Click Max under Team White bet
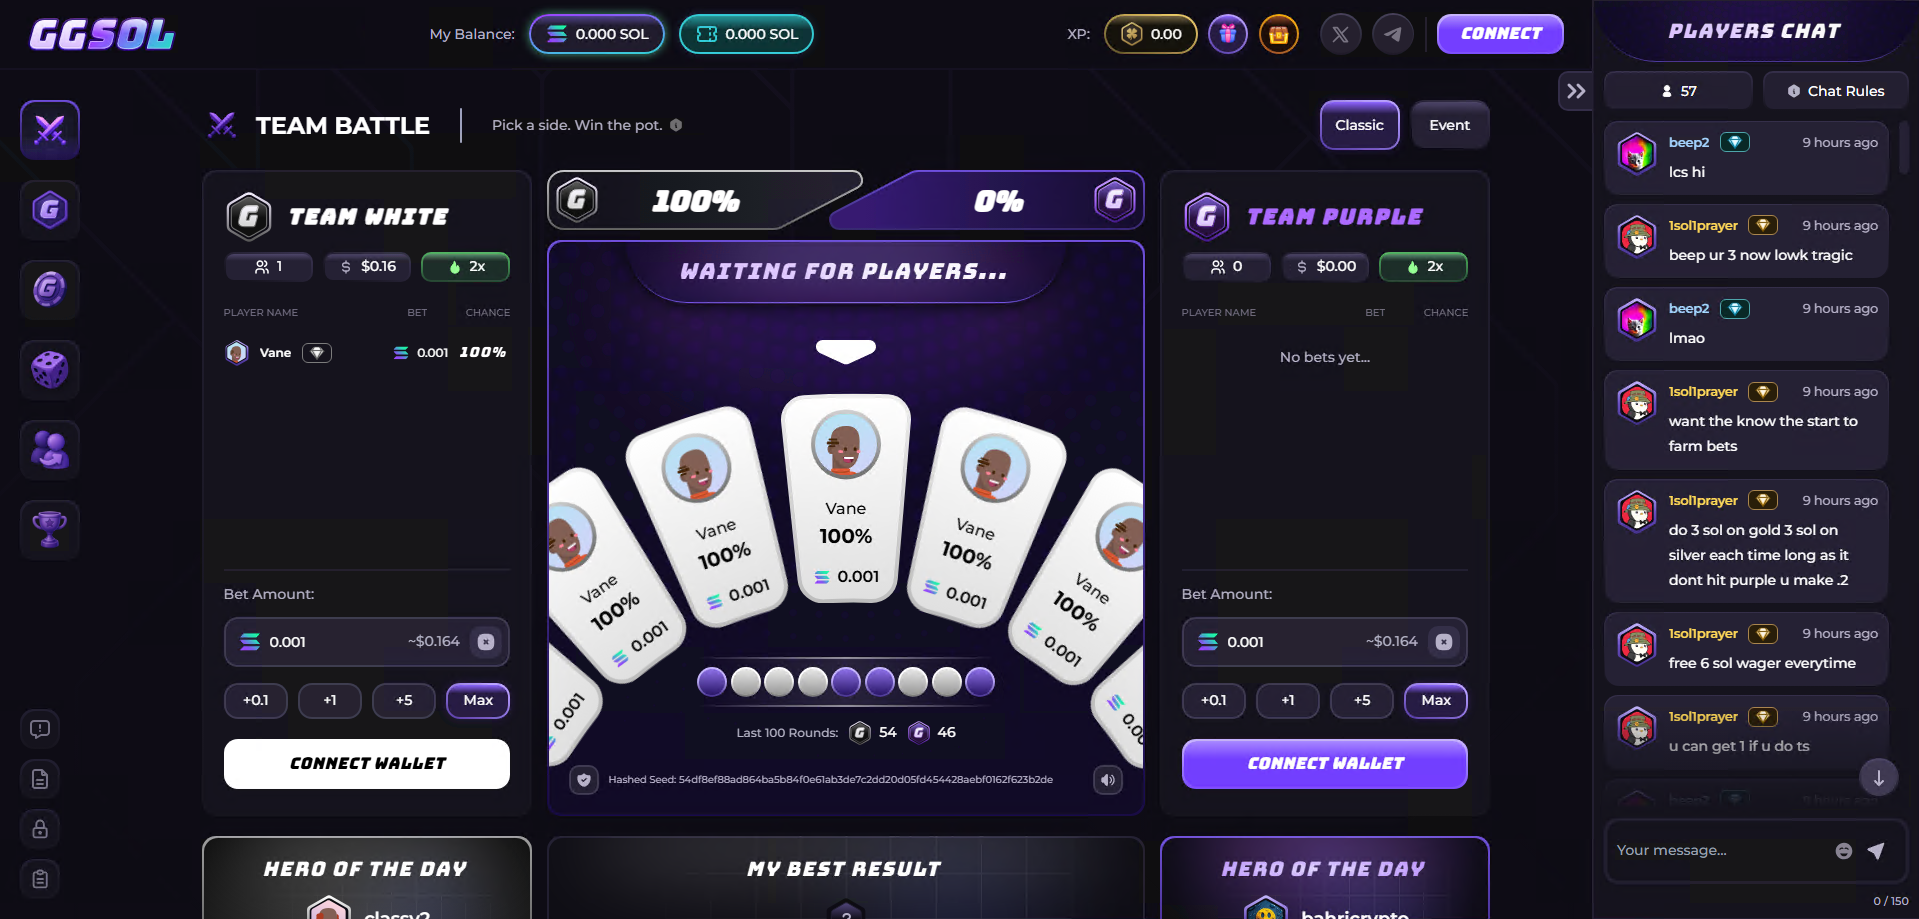 click(x=478, y=701)
